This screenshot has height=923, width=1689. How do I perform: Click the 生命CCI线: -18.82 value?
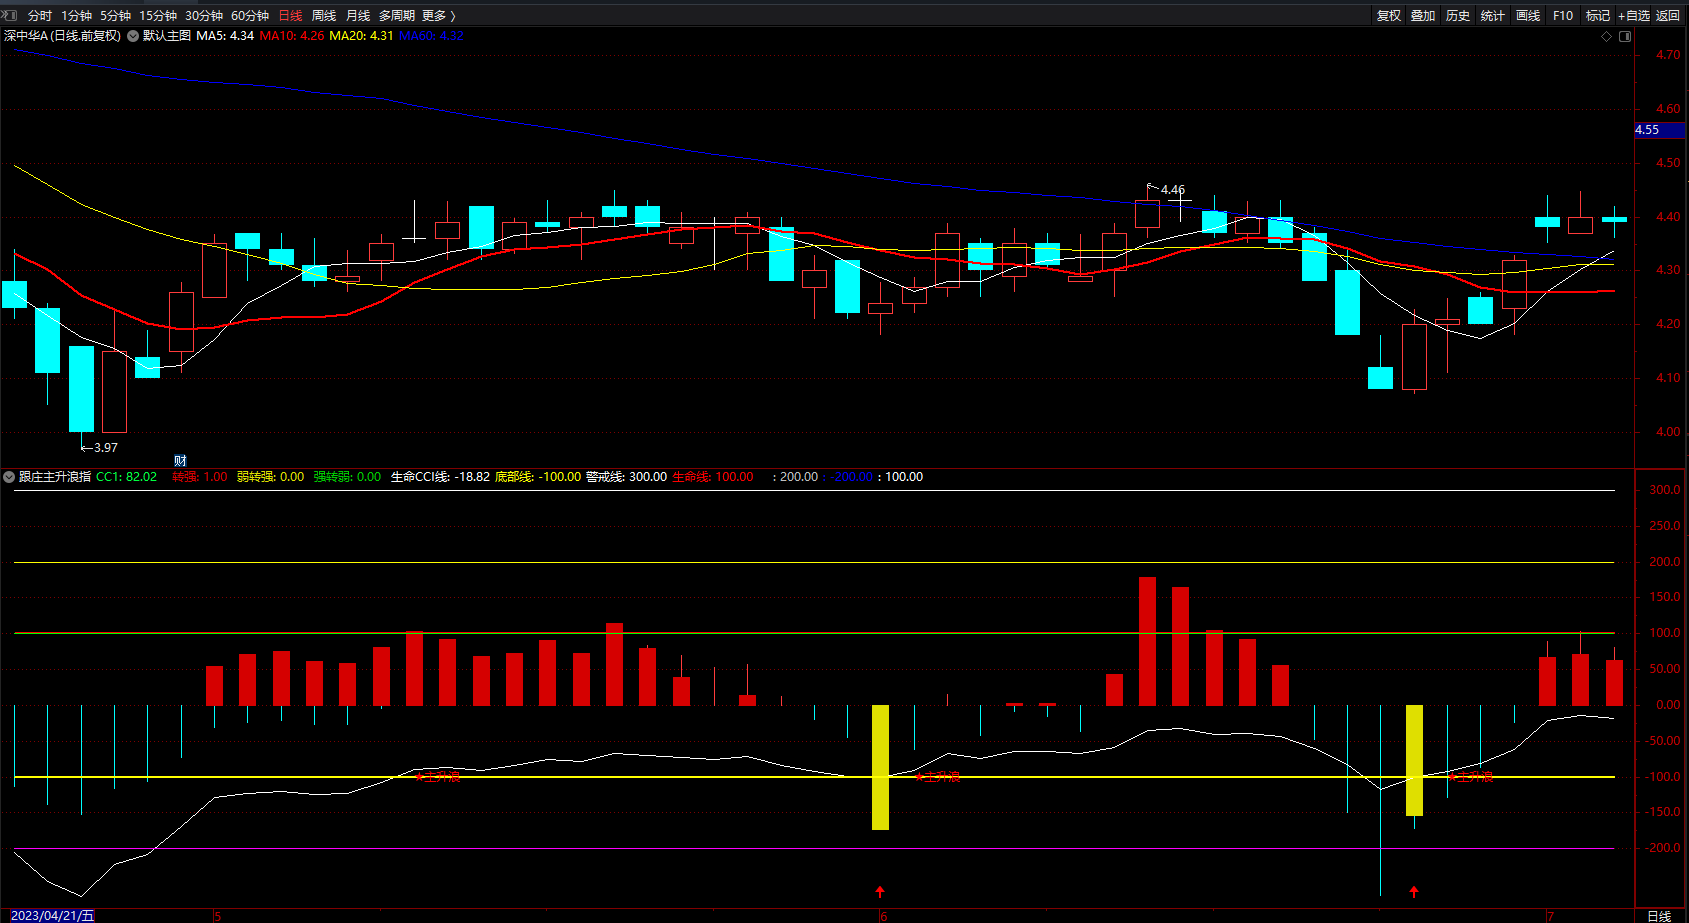440,477
